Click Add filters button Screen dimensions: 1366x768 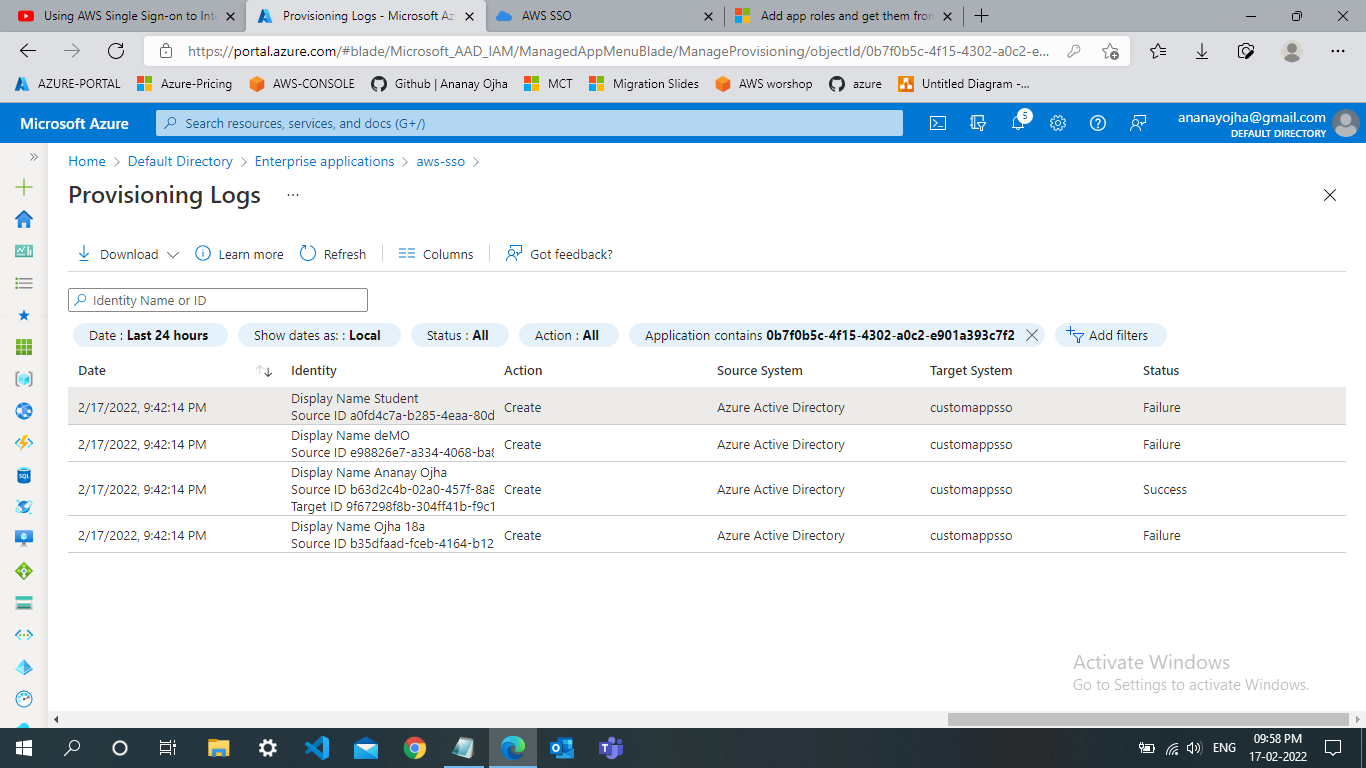(x=1110, y=335)
